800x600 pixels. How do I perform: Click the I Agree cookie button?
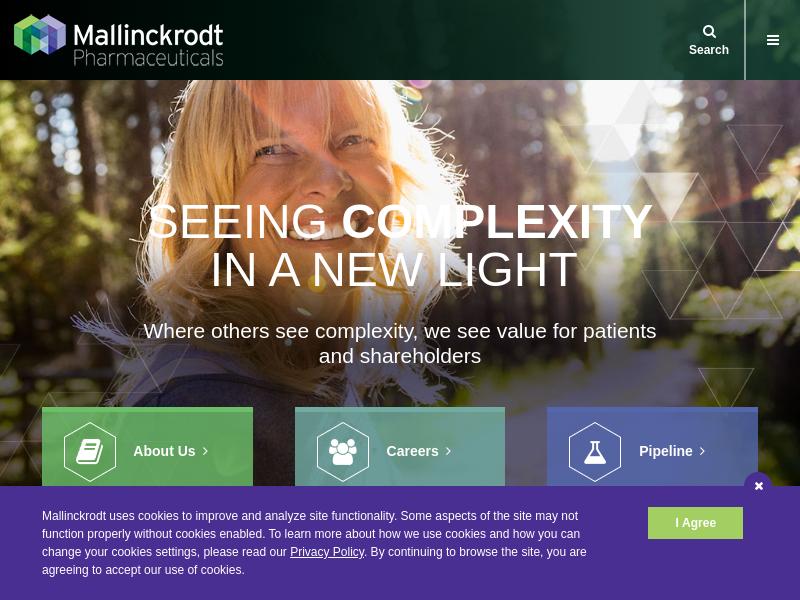click(695, 523)
